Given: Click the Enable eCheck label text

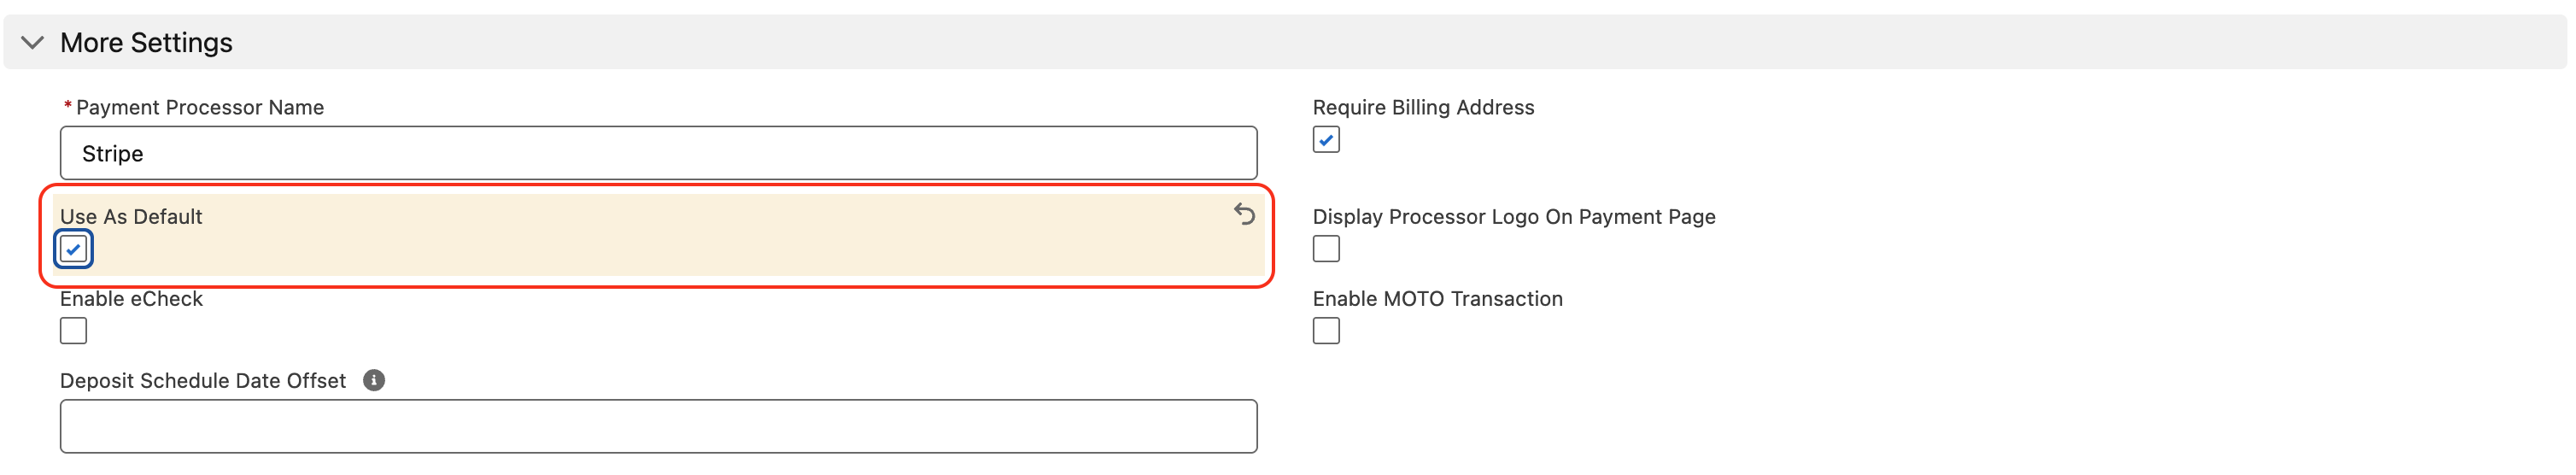Looking at the screenshot, I should 131,299.
